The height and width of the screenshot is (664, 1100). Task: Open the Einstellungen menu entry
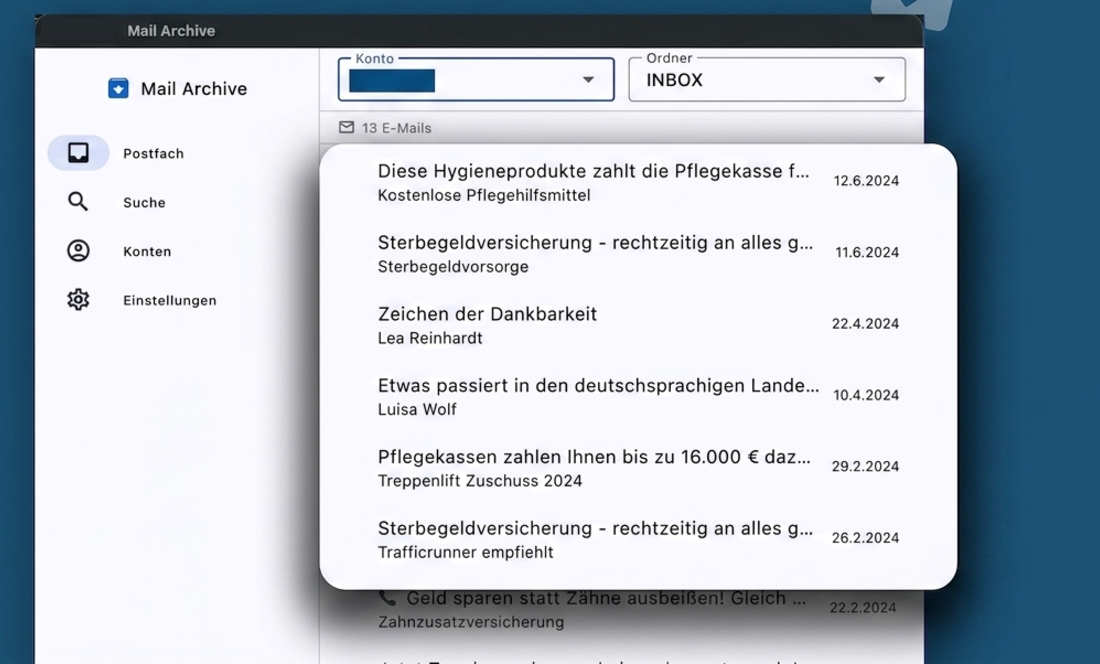pos(170,301)
